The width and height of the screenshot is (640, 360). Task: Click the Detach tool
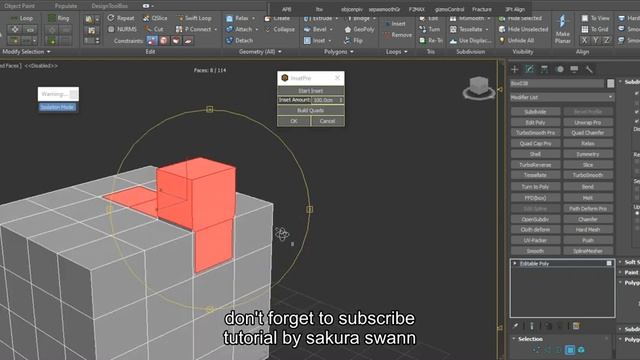pos(240,40)
